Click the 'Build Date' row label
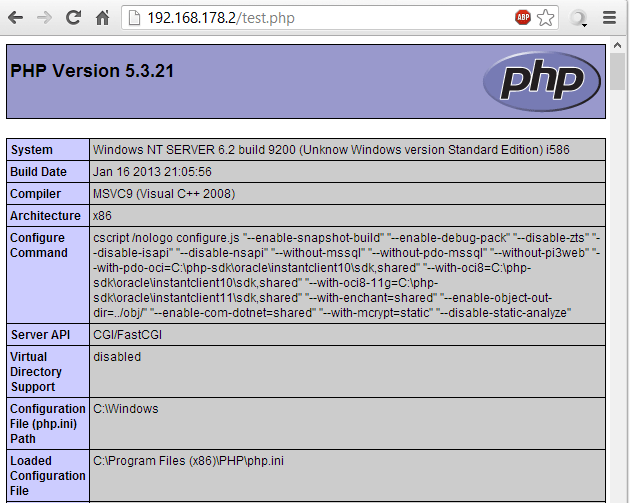 39,172
